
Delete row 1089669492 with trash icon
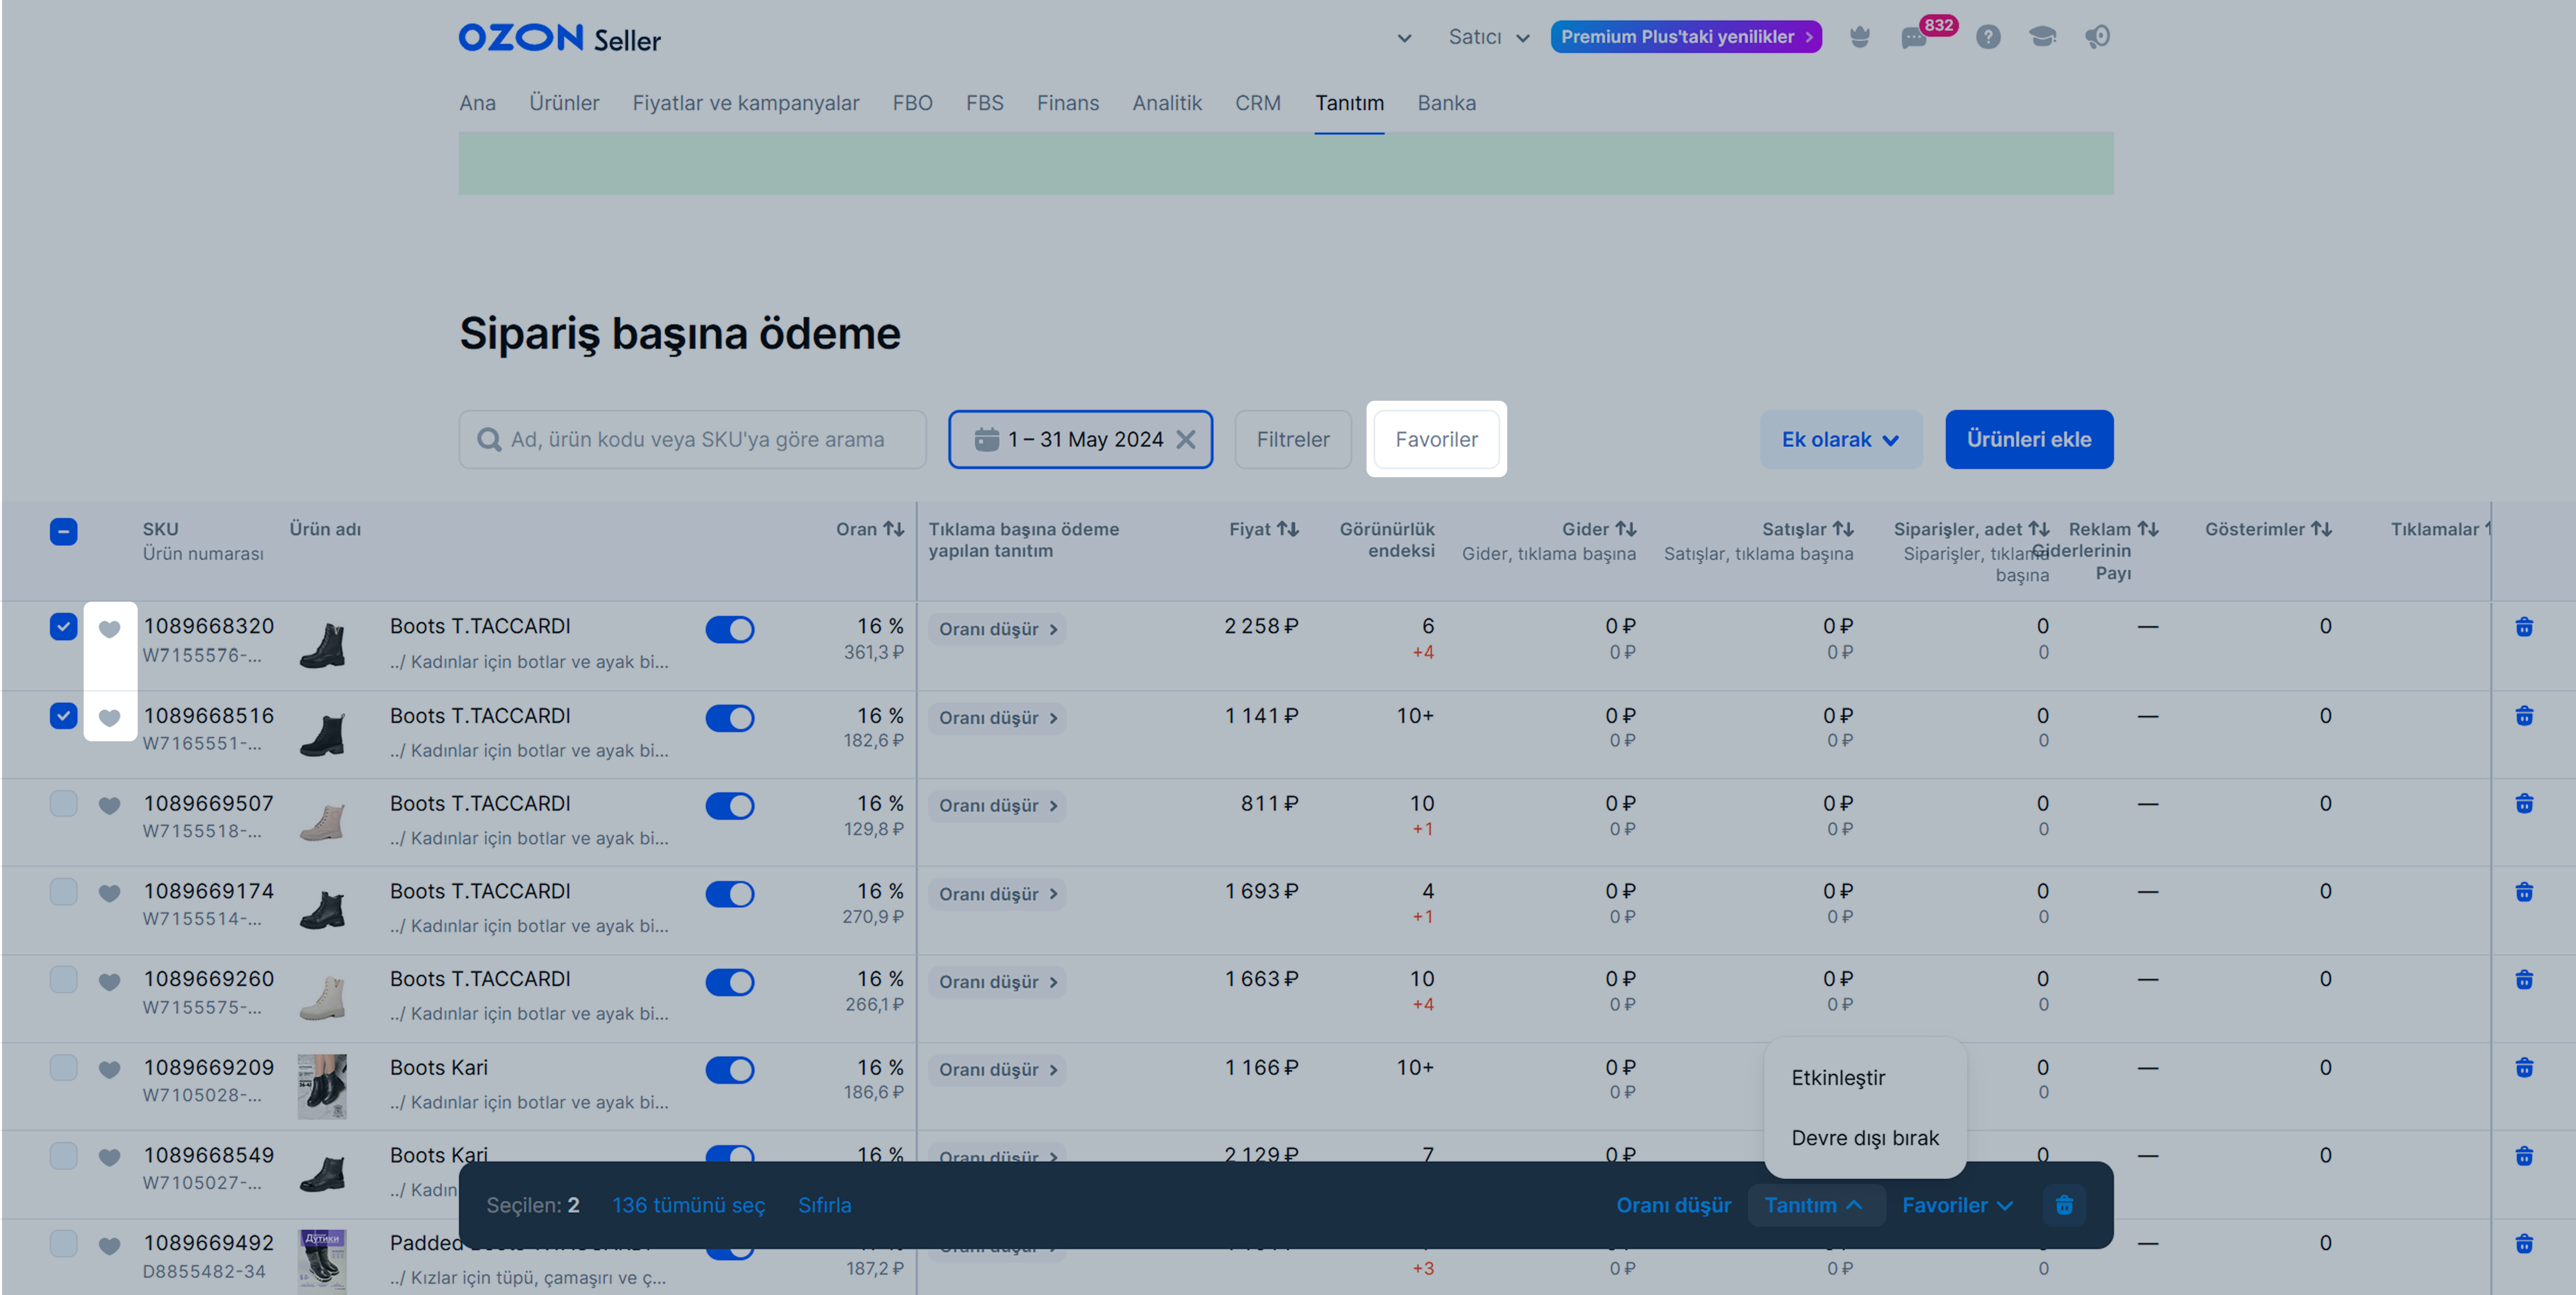pyautogui.click(x=2524, y=1244)
